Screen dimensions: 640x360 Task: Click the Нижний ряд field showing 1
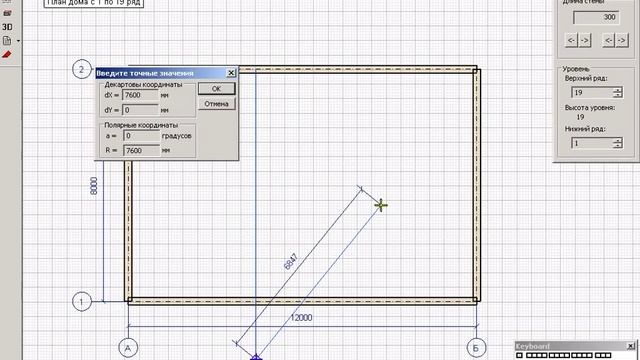pos(592,143)
